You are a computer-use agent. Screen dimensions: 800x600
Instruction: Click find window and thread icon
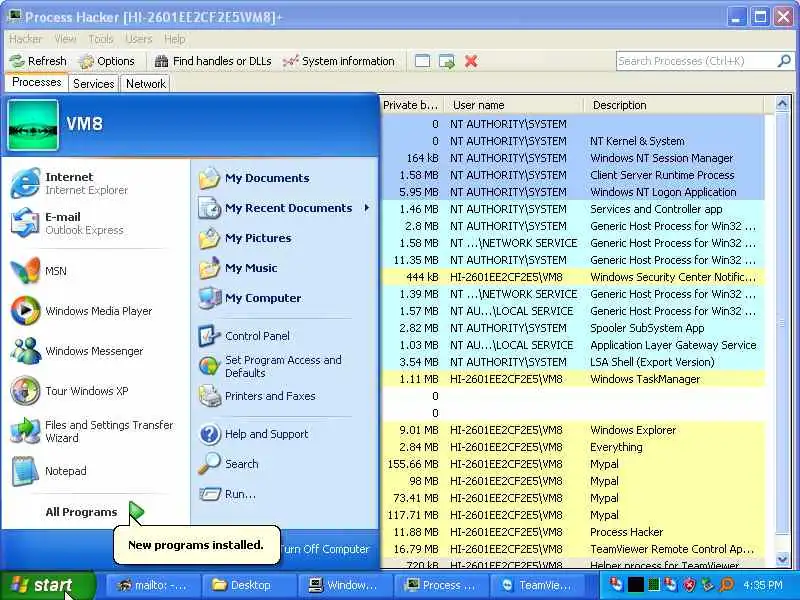tap(446, 61)
